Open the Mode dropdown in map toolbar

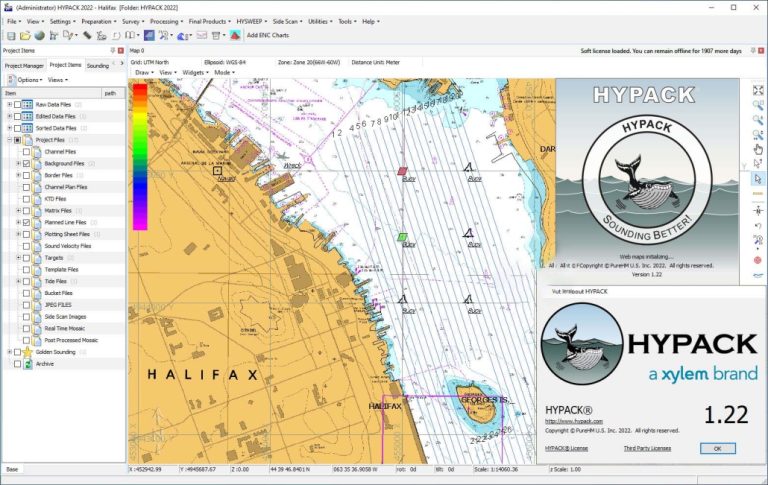224,73
